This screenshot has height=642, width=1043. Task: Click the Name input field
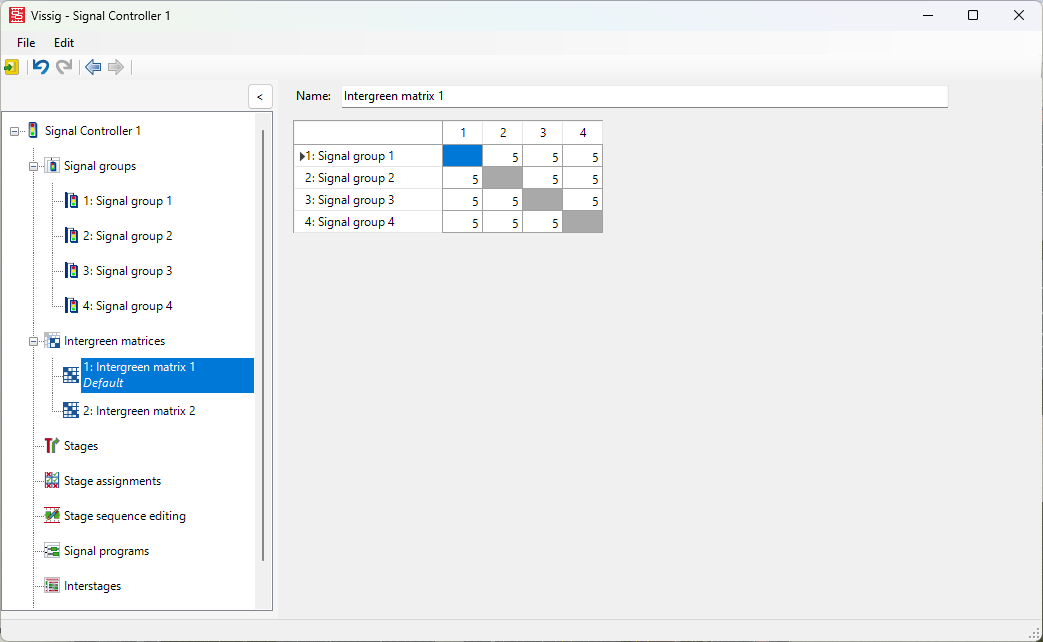click(644, 97)
